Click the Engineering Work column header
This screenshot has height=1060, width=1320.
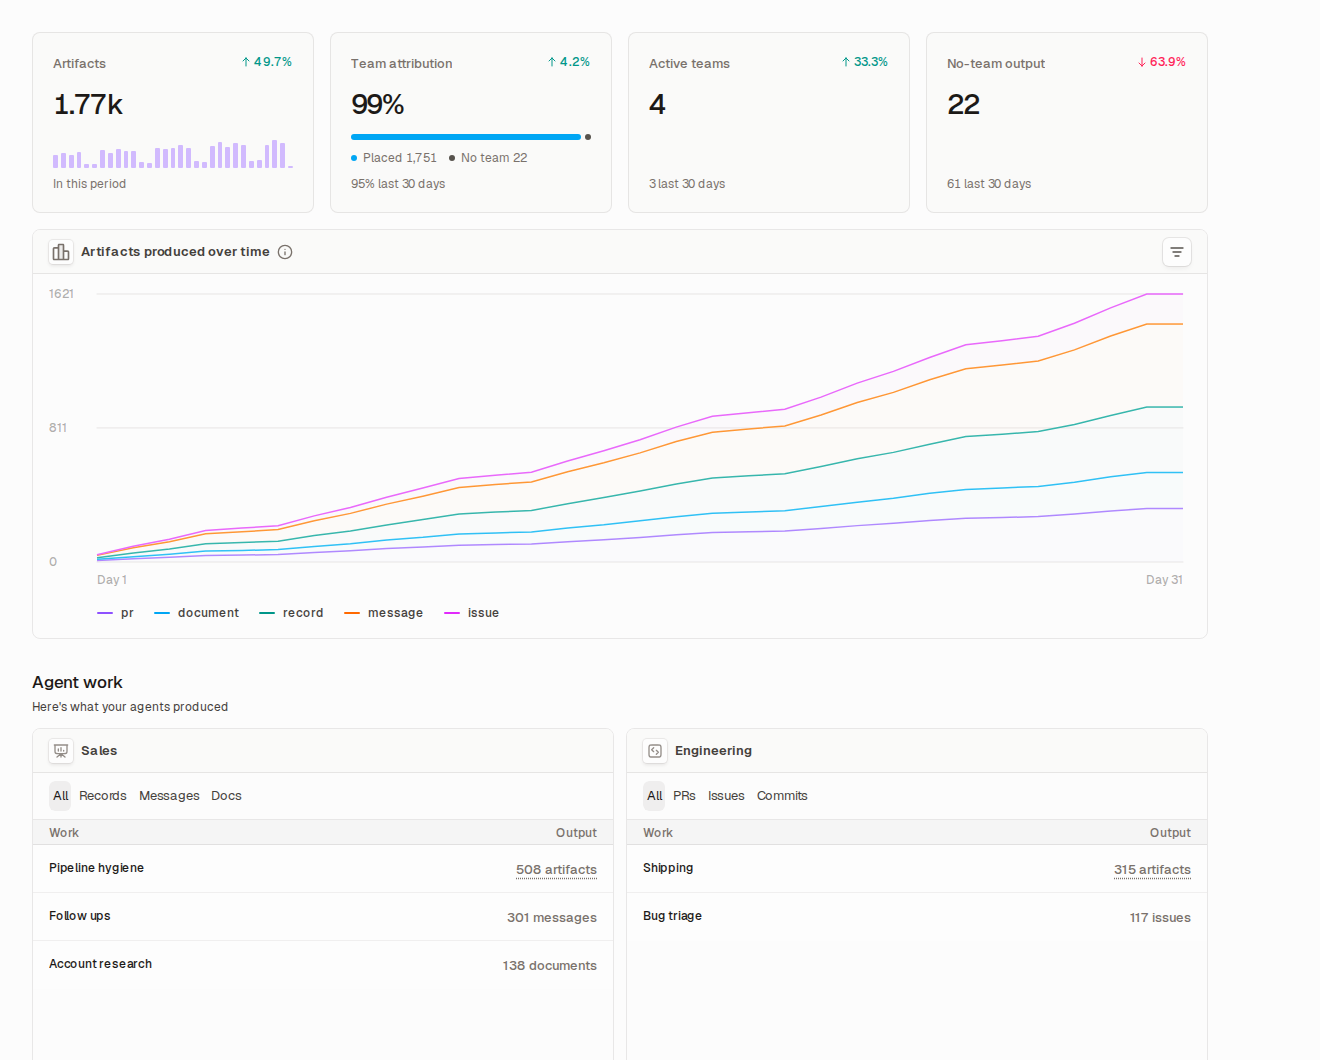coord(658,833)
